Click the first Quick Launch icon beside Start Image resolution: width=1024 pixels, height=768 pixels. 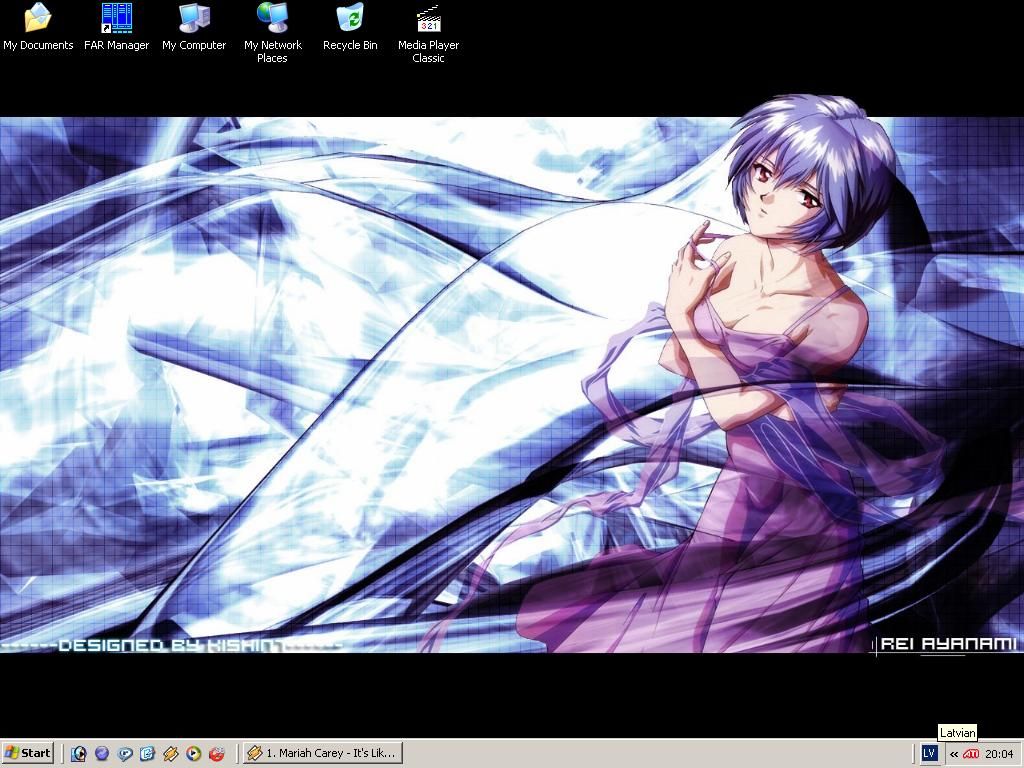(x=78, y=754)
